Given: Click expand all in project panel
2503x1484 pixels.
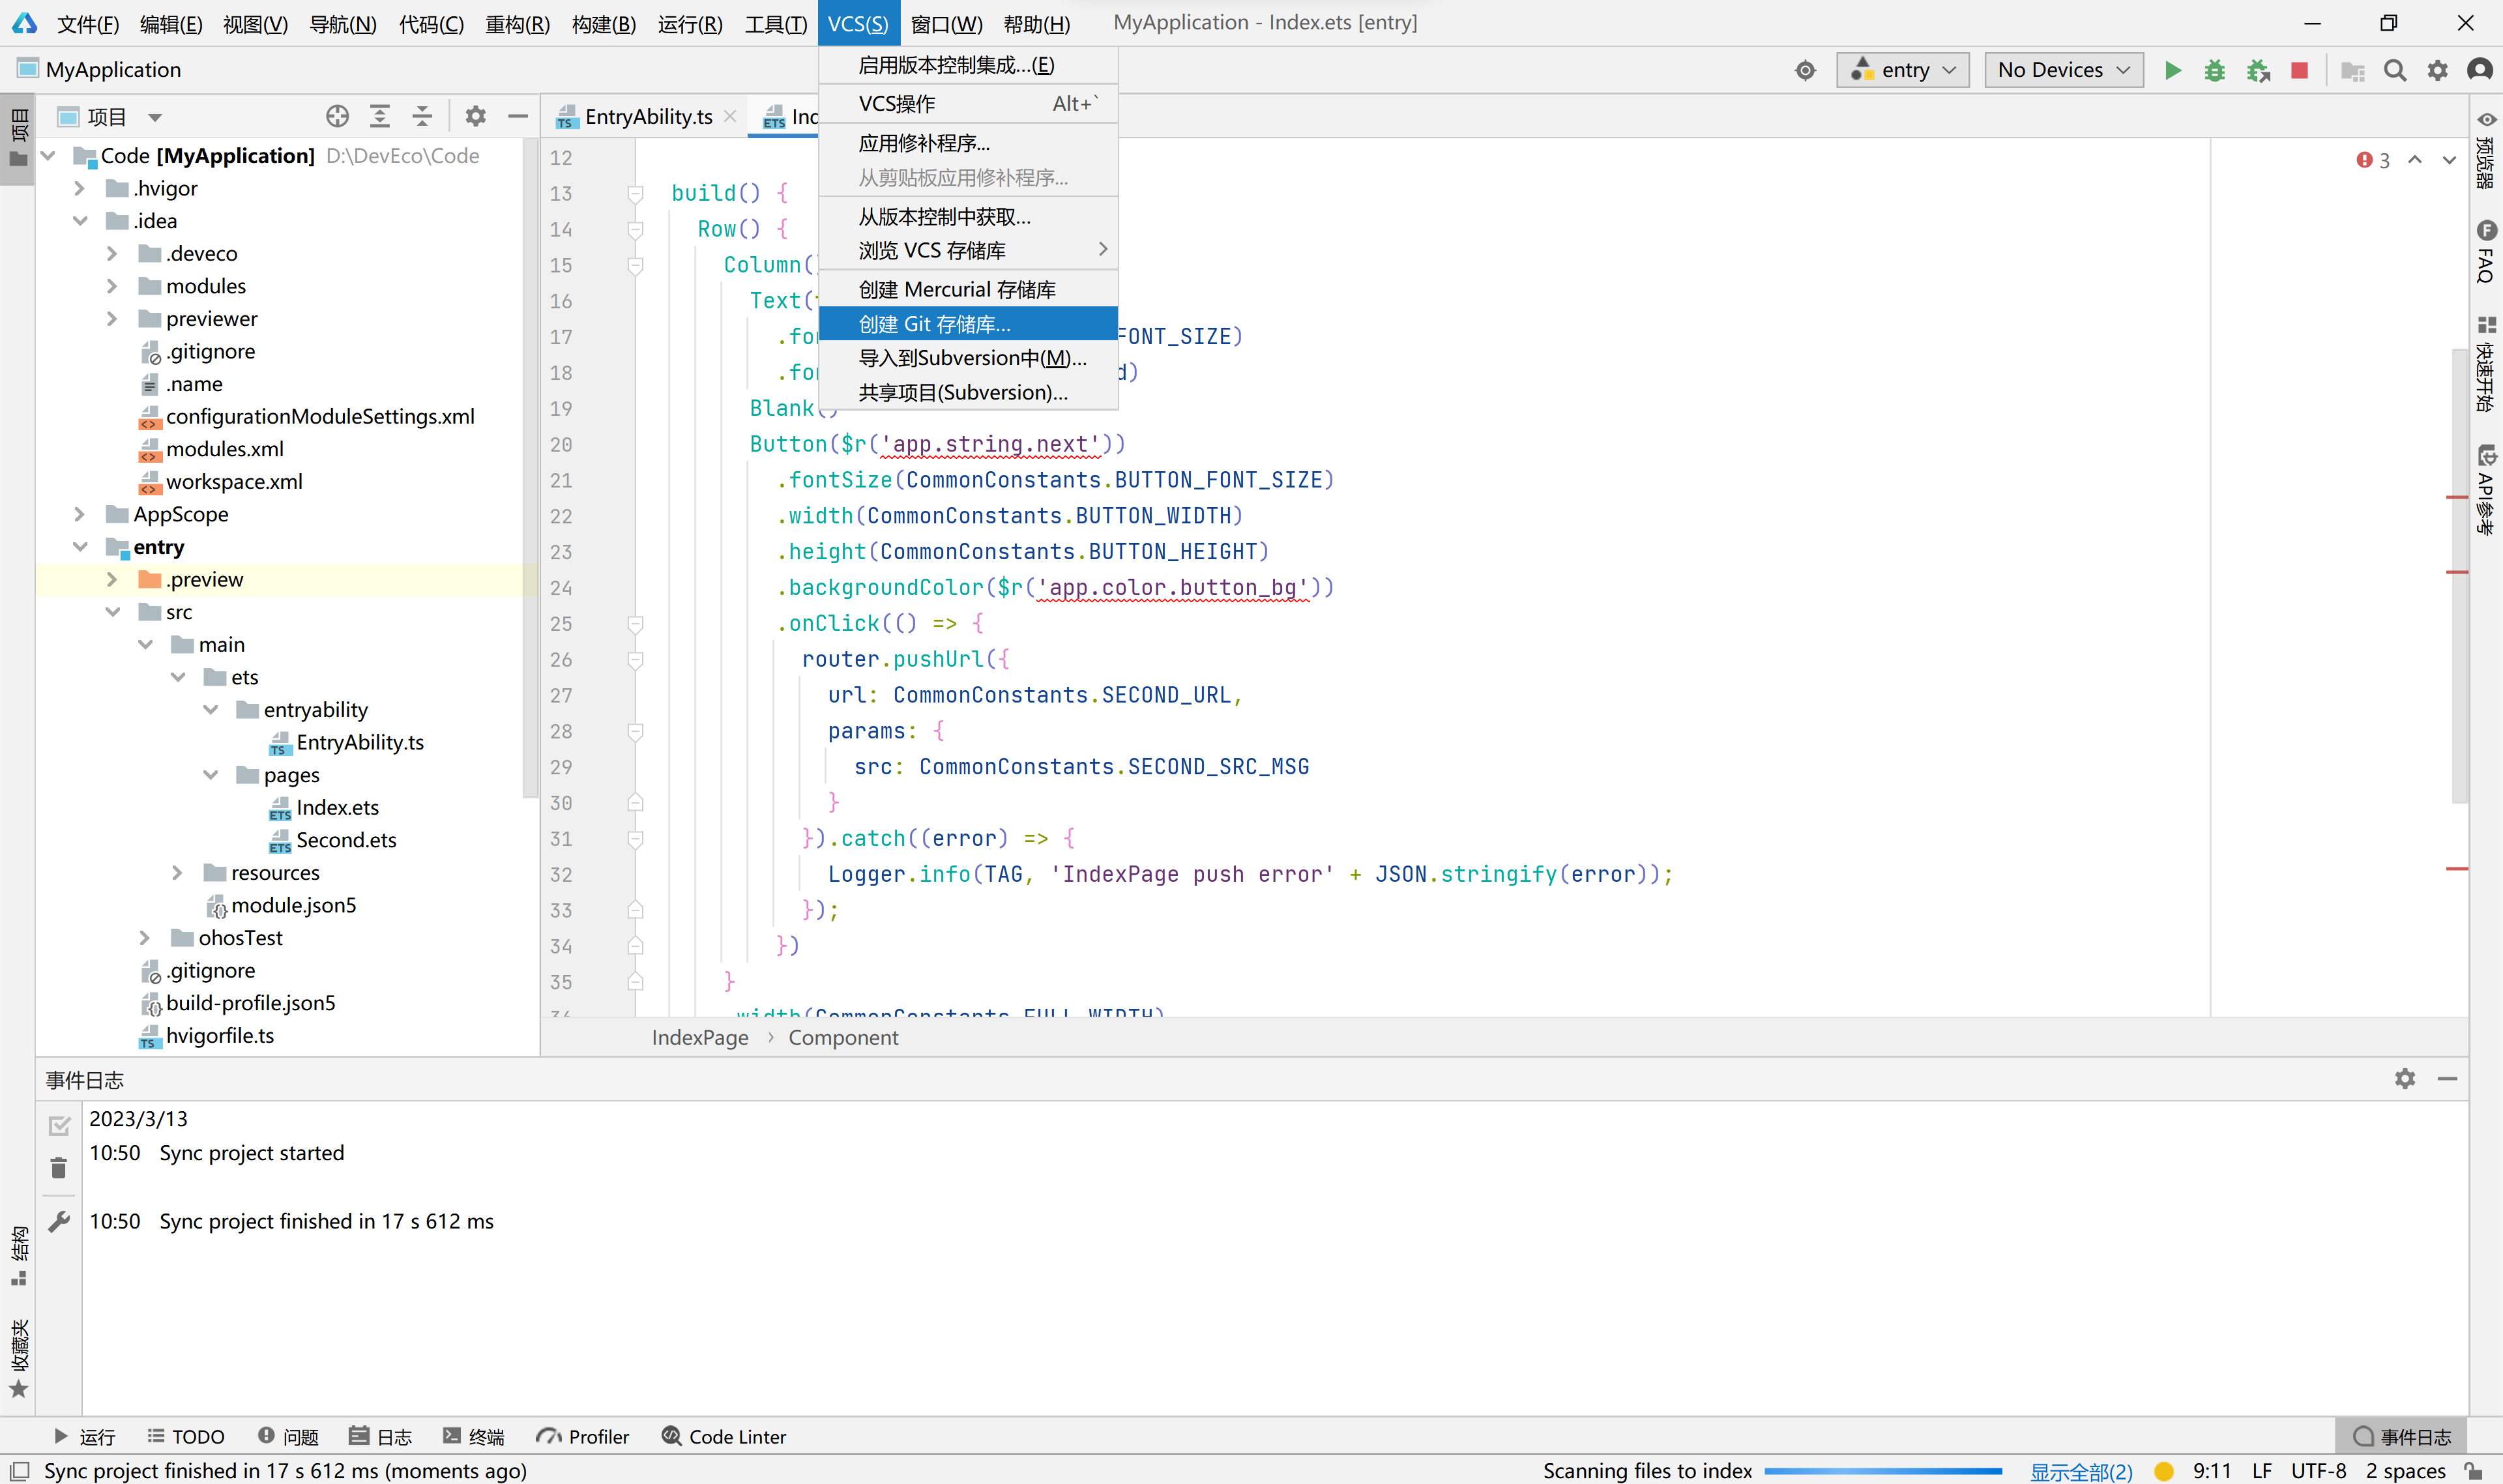Looking at the screenshot, I should (x=380, y=117).
